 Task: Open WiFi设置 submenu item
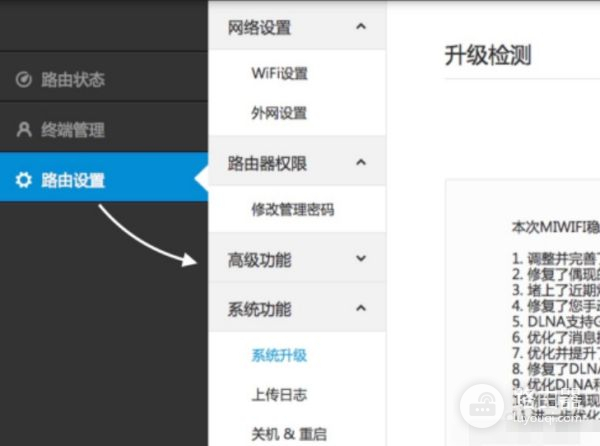(279, 73)
